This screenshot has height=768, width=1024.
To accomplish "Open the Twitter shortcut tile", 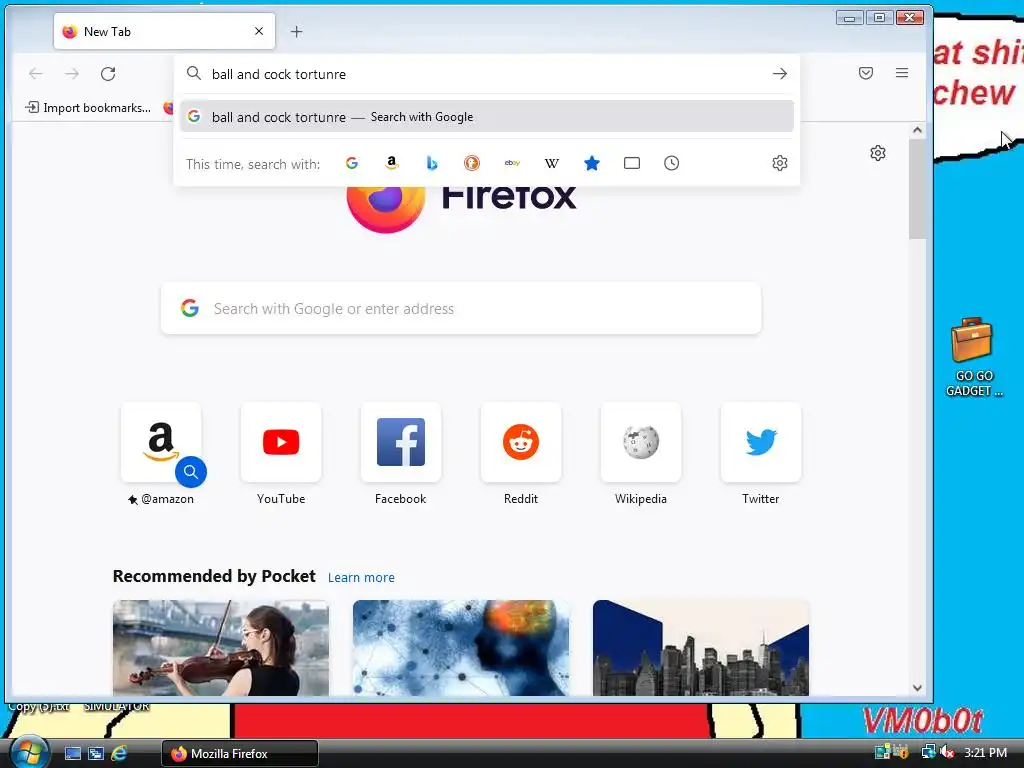I will click(761, 442).
